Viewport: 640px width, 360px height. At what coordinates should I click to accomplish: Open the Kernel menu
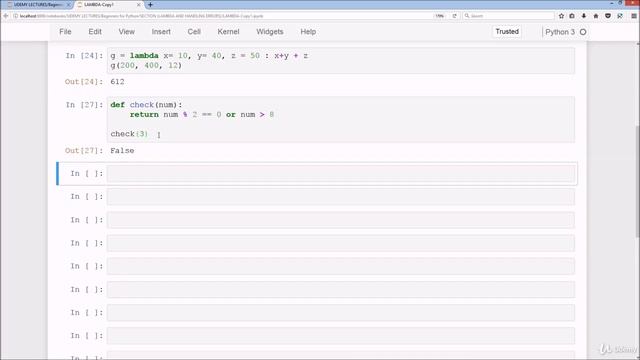[x=228, y=32]
